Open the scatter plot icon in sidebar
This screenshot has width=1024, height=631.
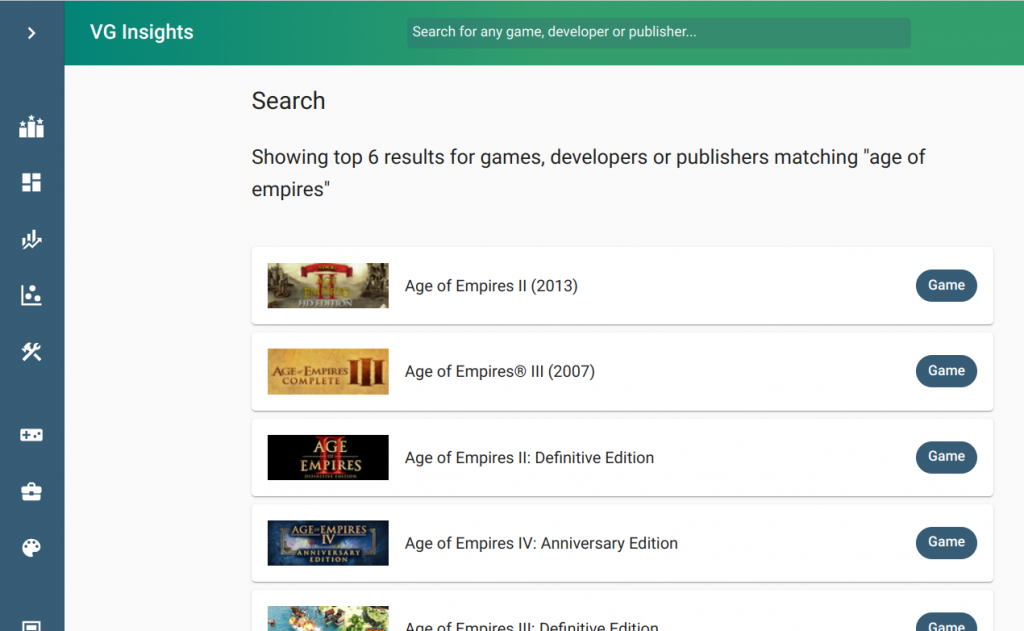(31, 295)
